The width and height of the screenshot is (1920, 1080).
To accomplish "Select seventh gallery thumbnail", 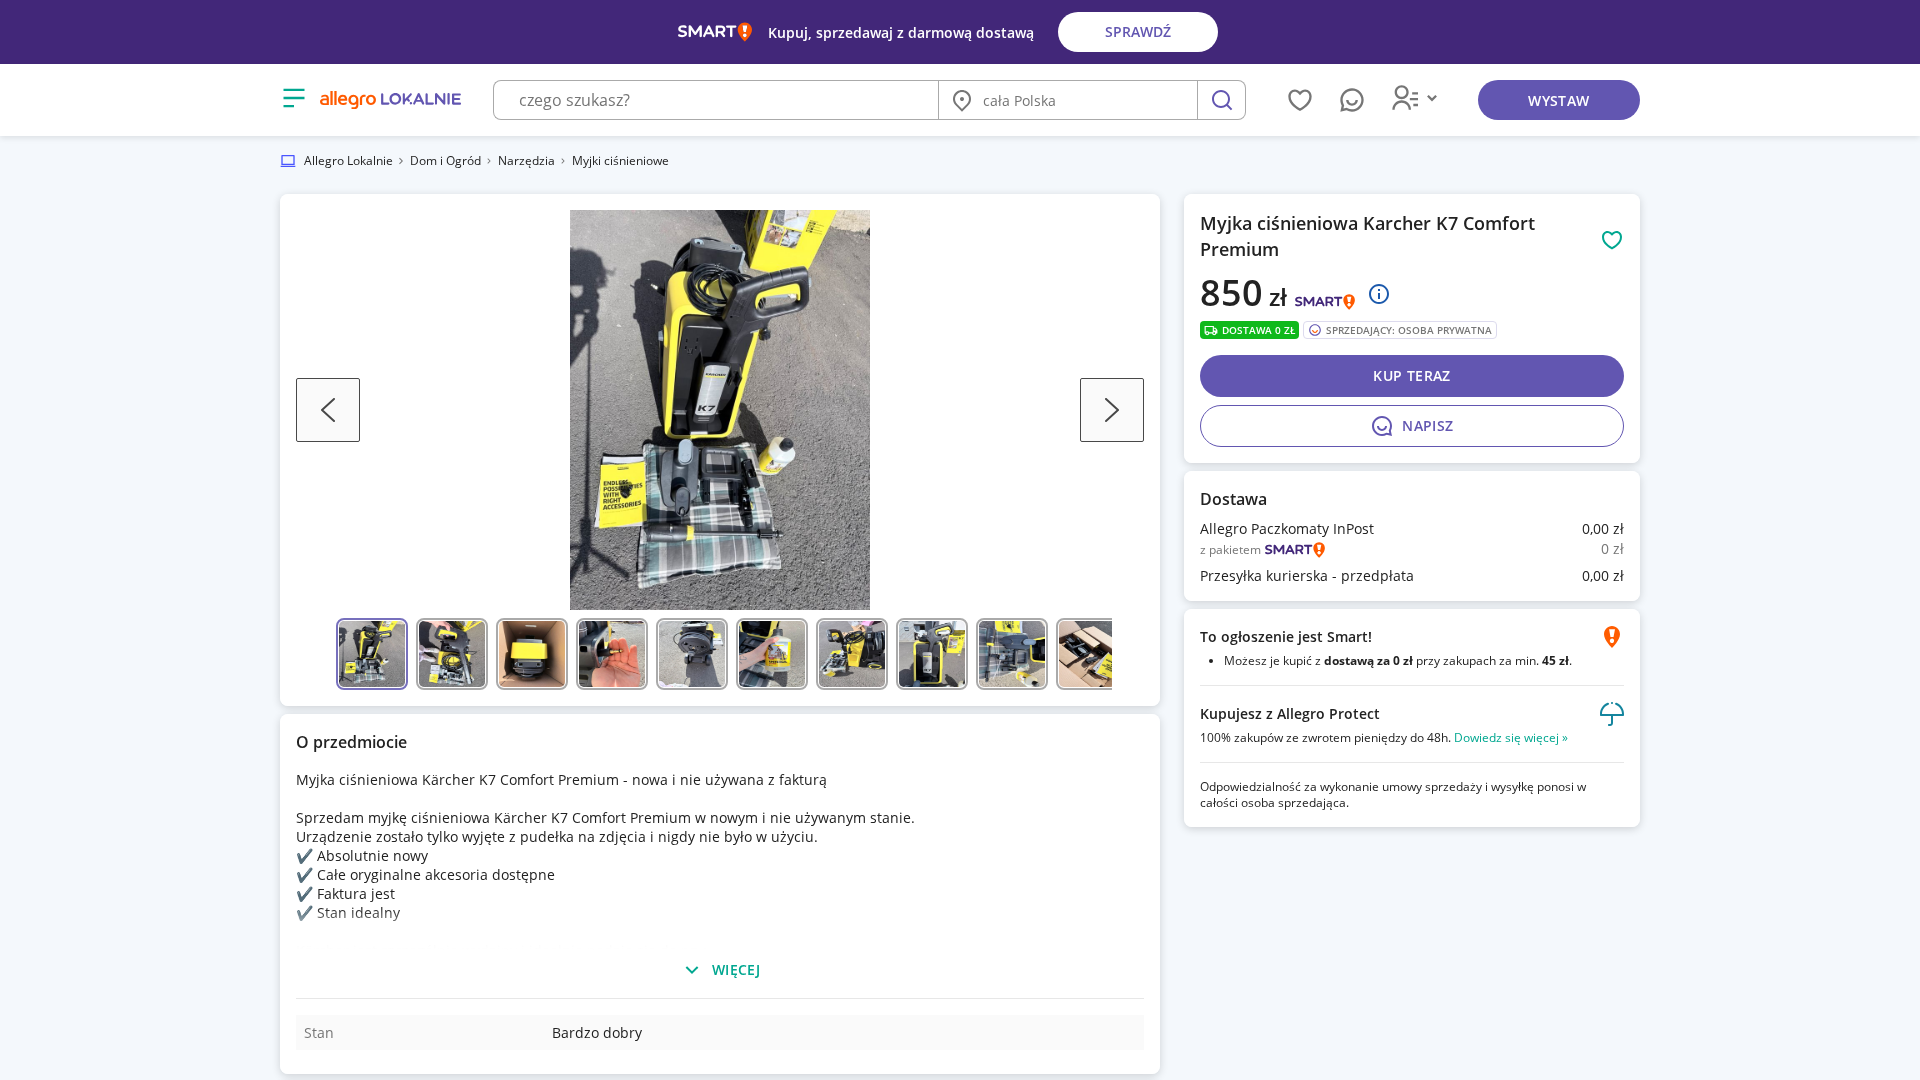I will [852, 654].
